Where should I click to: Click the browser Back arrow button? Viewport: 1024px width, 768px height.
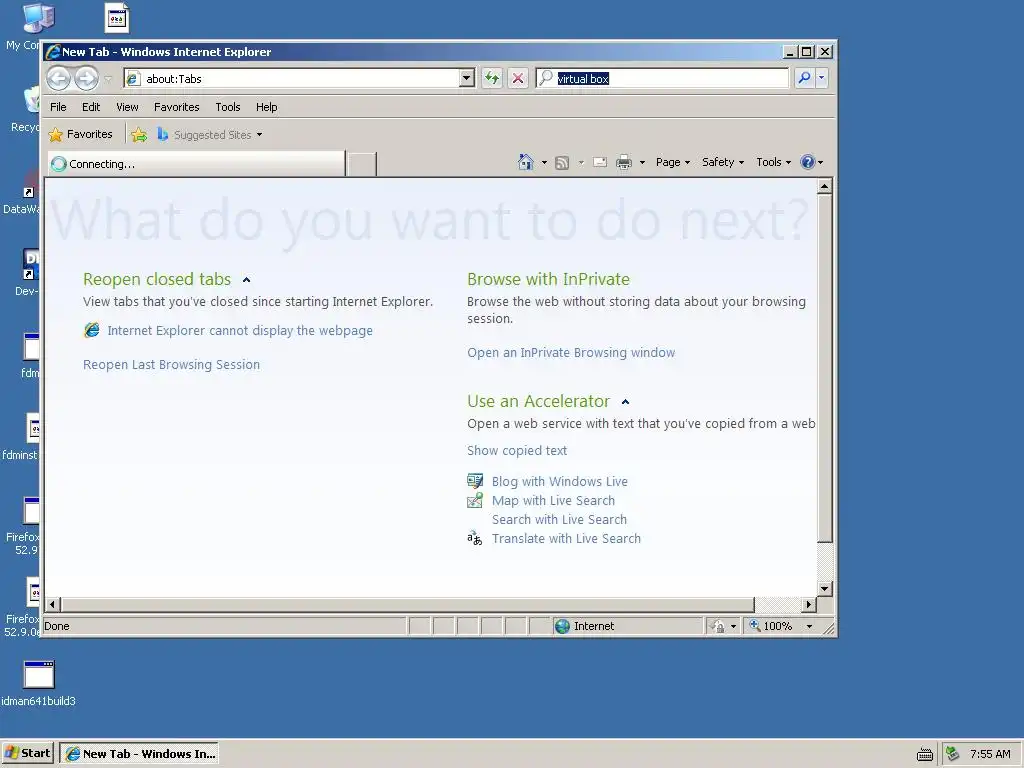pos(58,79)
